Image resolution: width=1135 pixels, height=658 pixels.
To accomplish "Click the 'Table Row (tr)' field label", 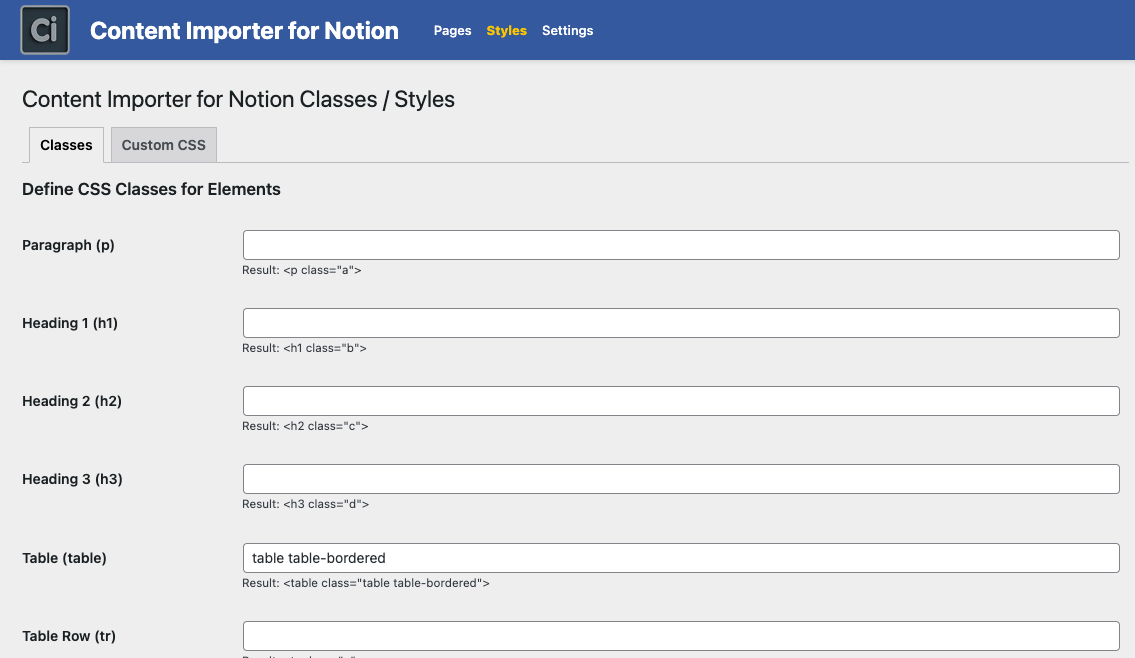I will click(x=70, y=636).
